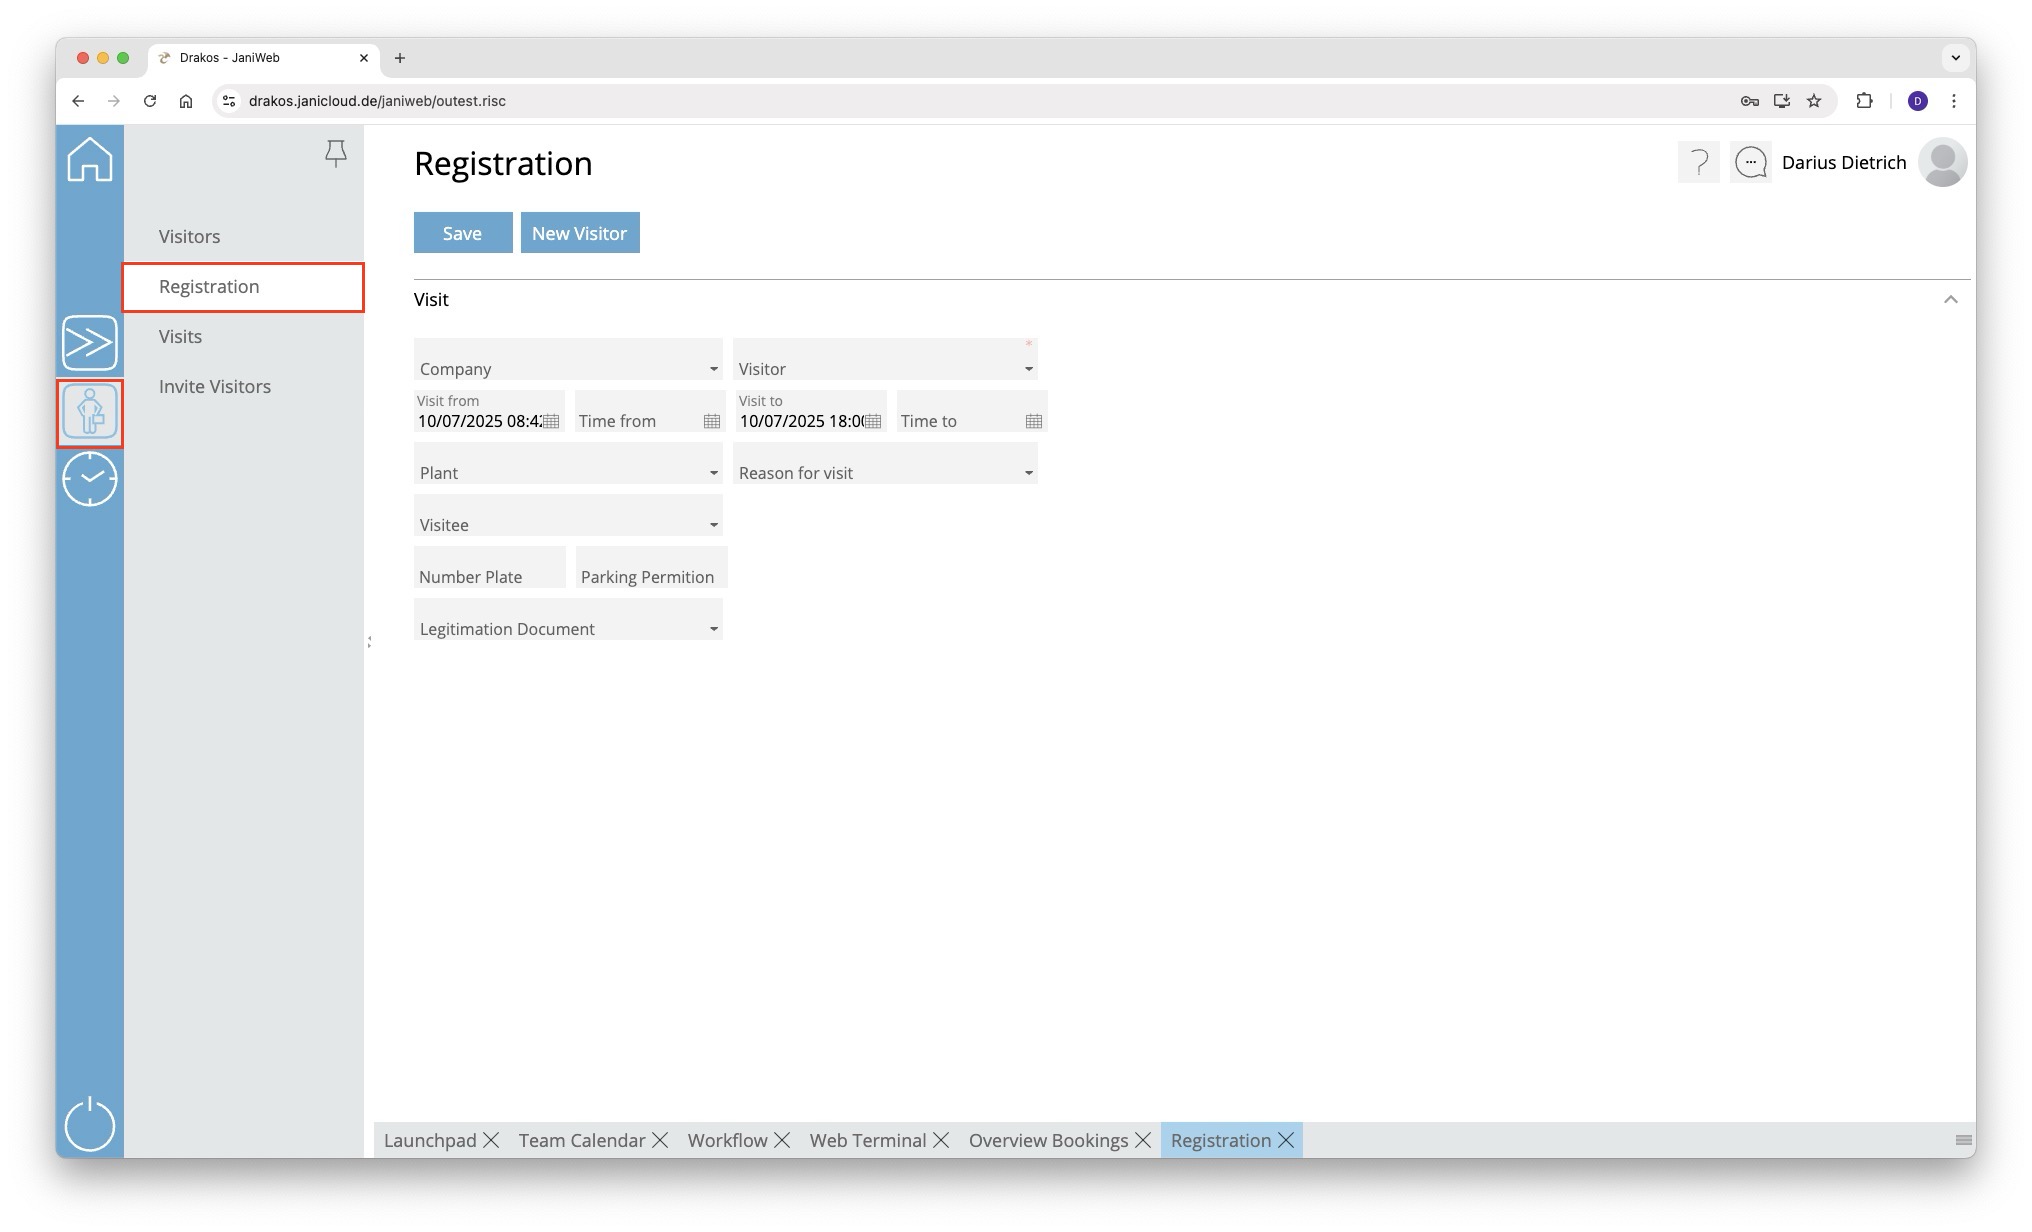Bookmark page with the star icon
The width and height of the screenshot is (2032, 1232).
tap(1814, 101)
